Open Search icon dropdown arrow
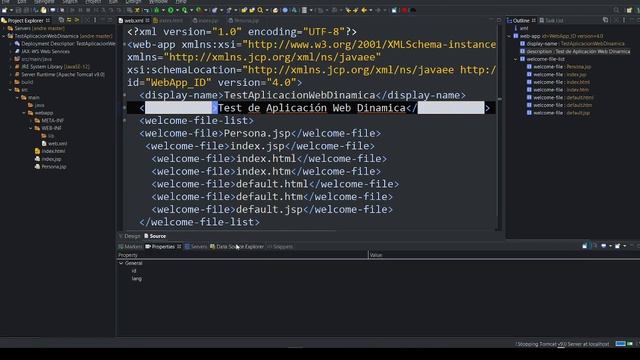 click(267, 10)
